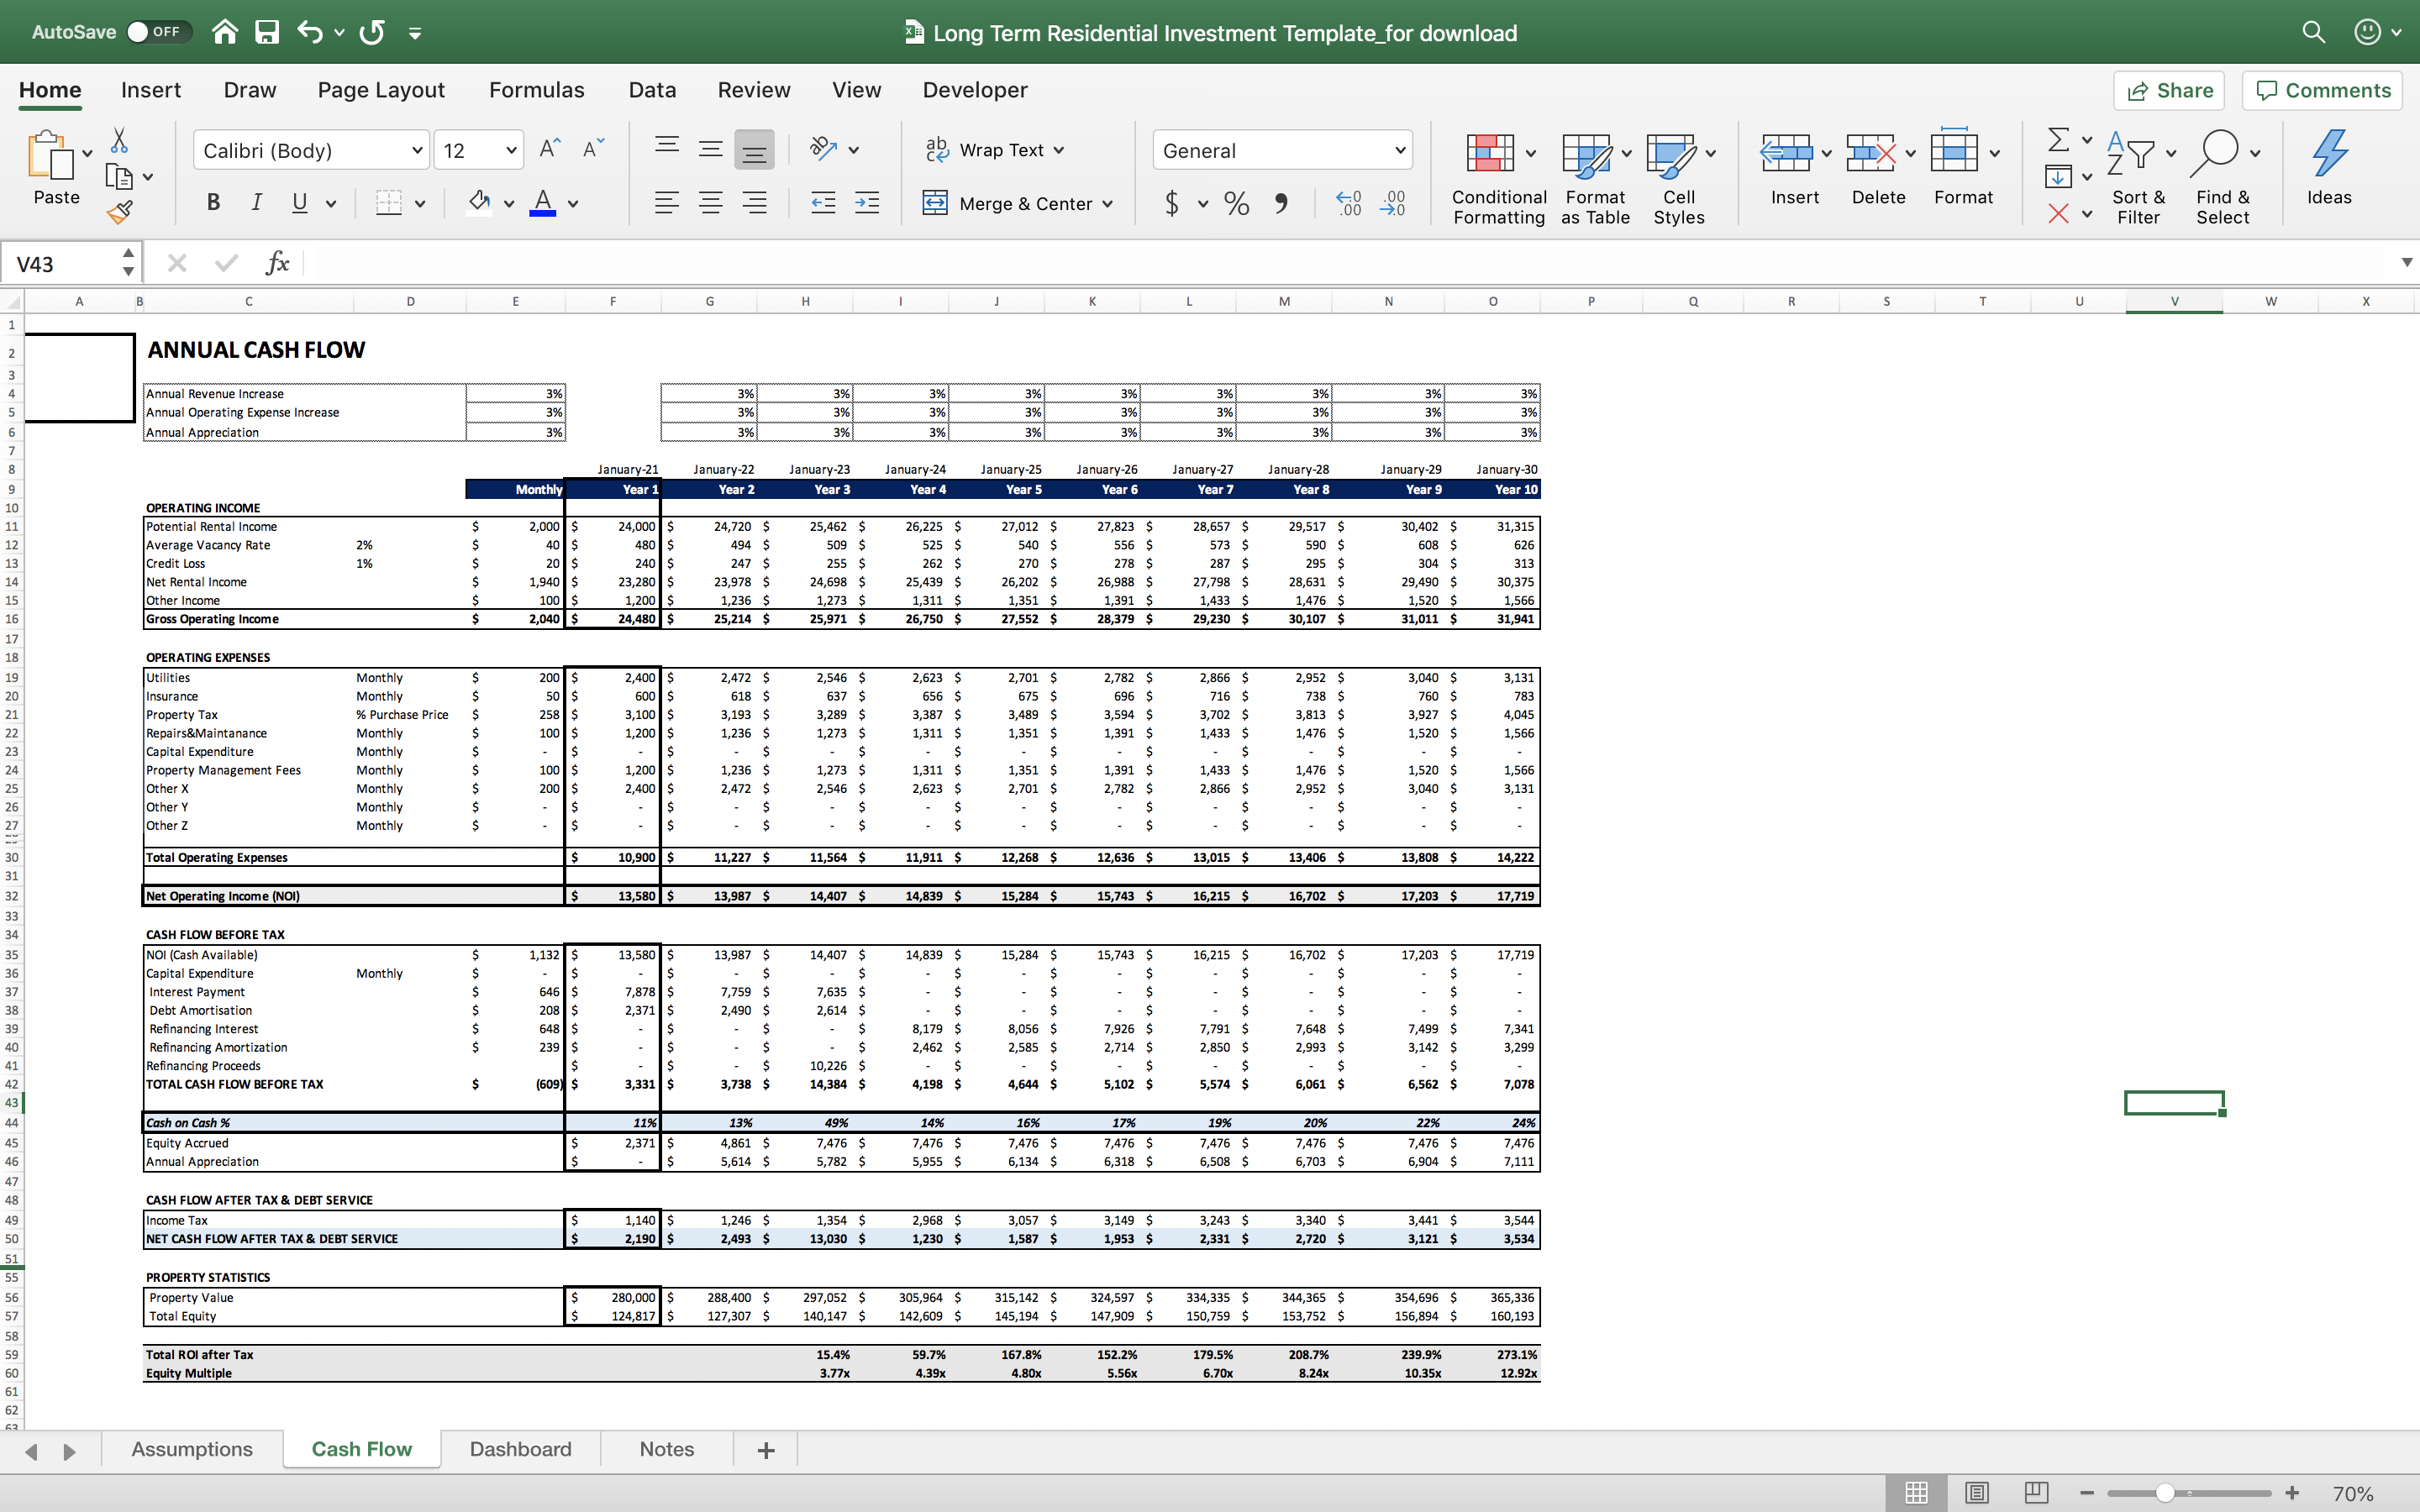Add new sheet with plus button

pos(766,1450)
